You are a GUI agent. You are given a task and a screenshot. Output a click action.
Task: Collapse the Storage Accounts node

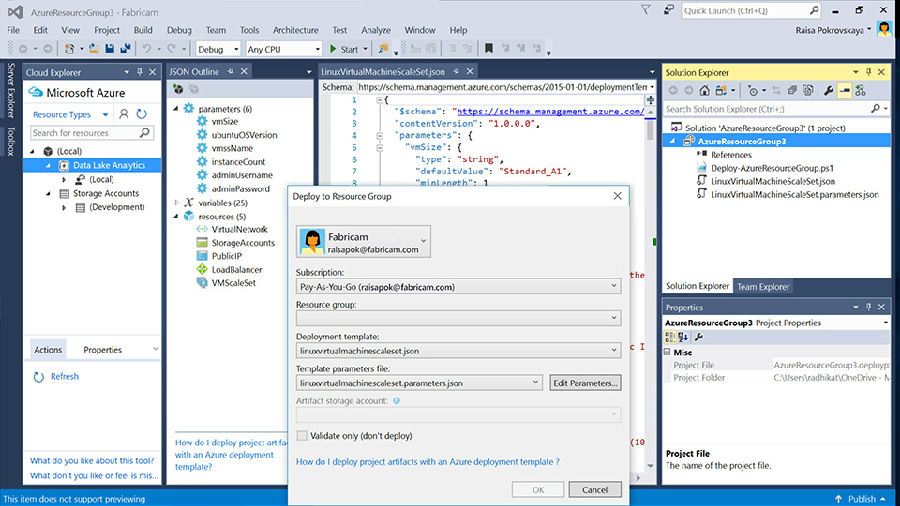tap(49, 193)
